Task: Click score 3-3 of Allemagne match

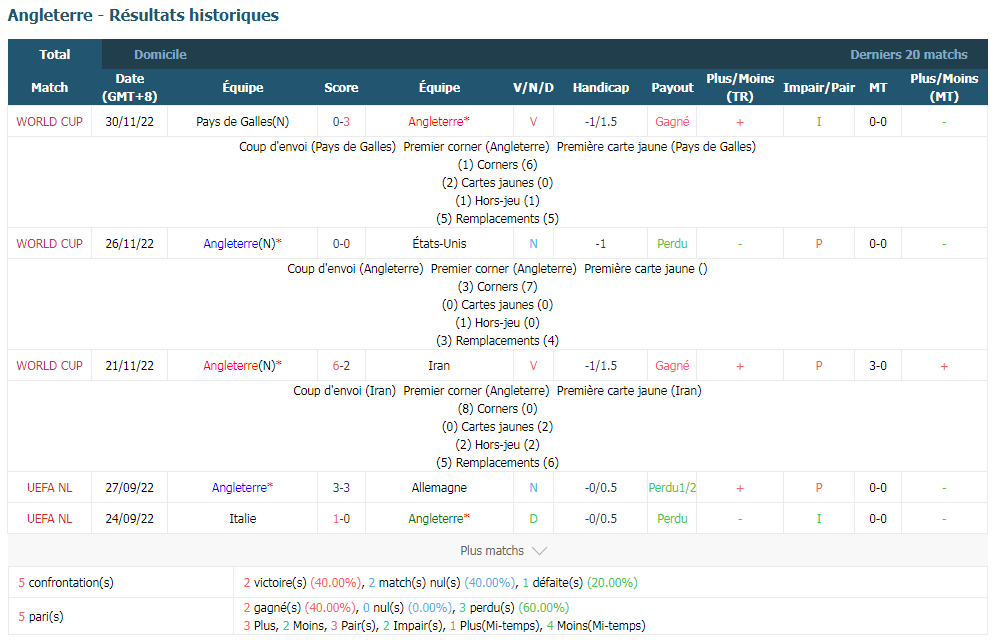Action: (x=341, y=488)
